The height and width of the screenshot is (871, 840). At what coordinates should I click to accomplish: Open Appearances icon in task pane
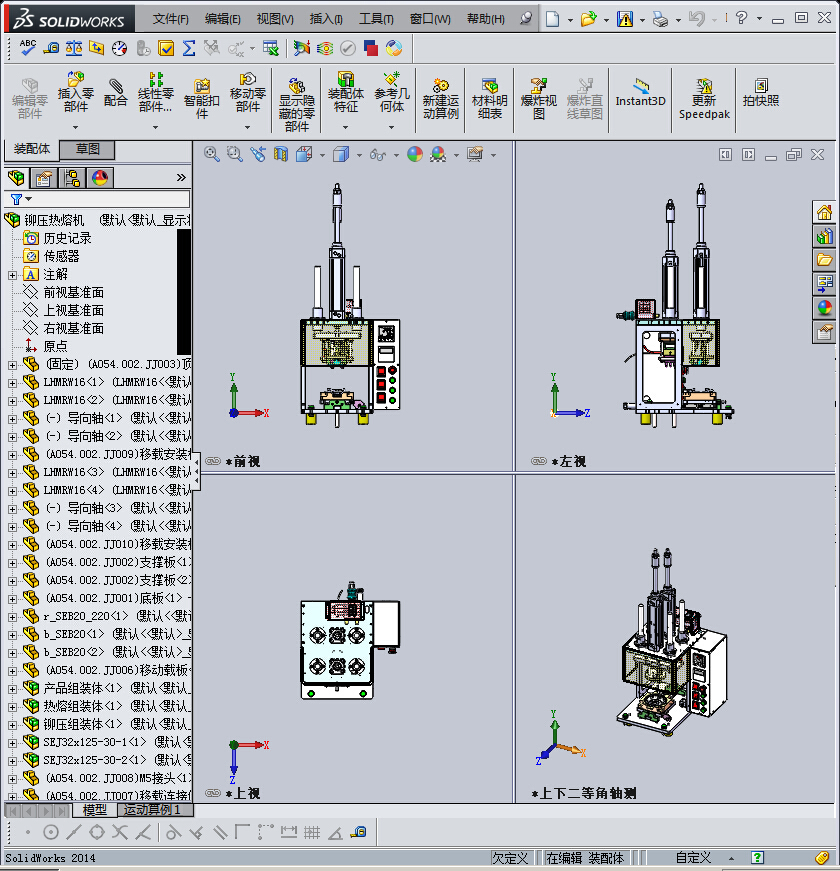click(824, 308)
